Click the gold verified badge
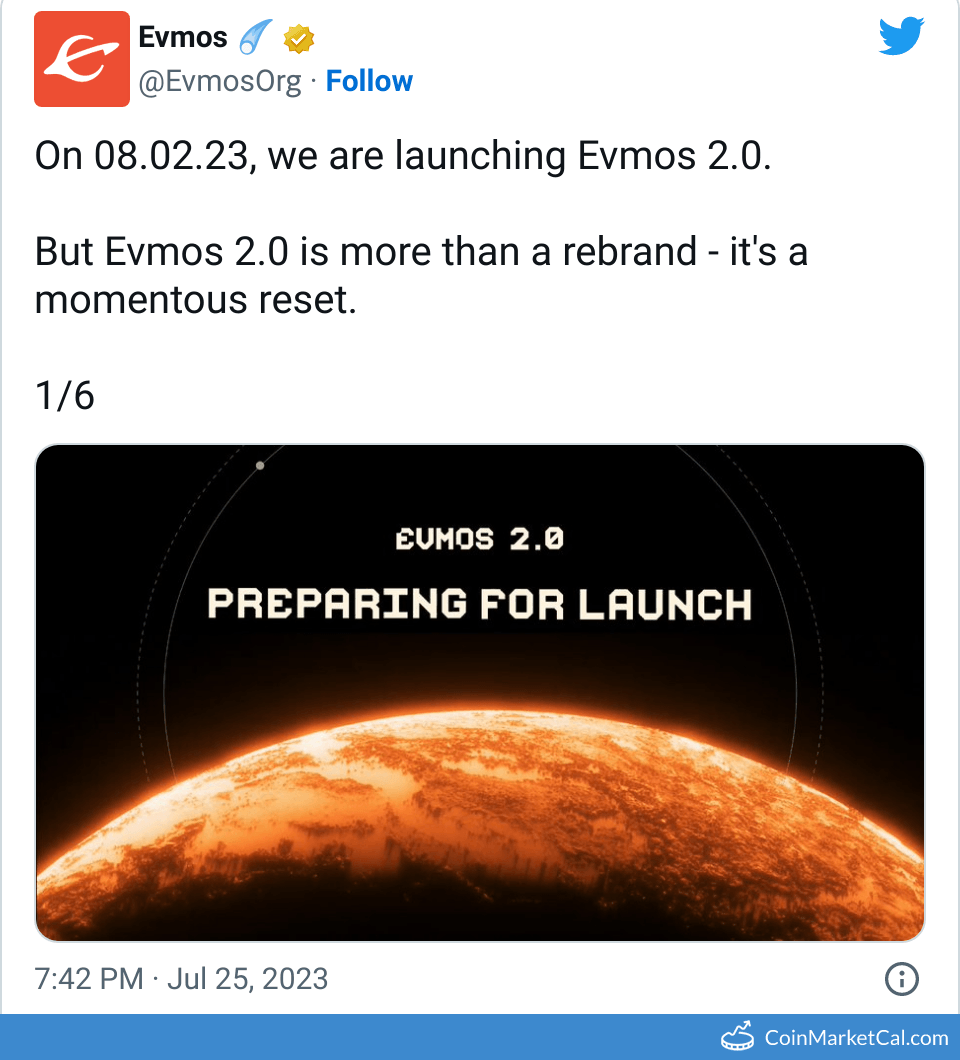Image resolution: width=960 pixels, height=1060 pixels. coord(299,39)
